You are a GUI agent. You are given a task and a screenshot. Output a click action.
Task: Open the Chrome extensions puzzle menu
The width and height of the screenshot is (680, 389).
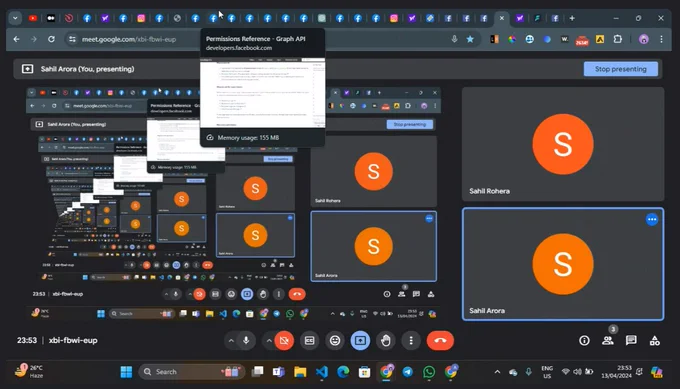pos(618,39)
